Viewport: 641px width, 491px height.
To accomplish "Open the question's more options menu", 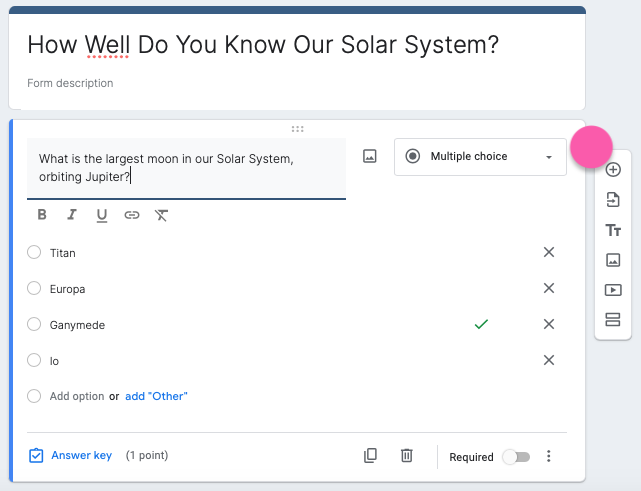I will (548, 457).
